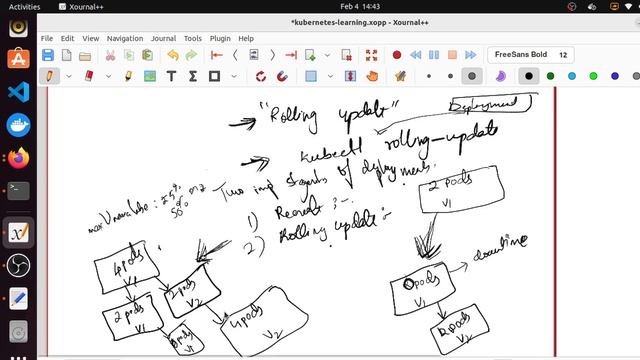
Task: Insert a new page after current
Action: (x=310, y=55)
